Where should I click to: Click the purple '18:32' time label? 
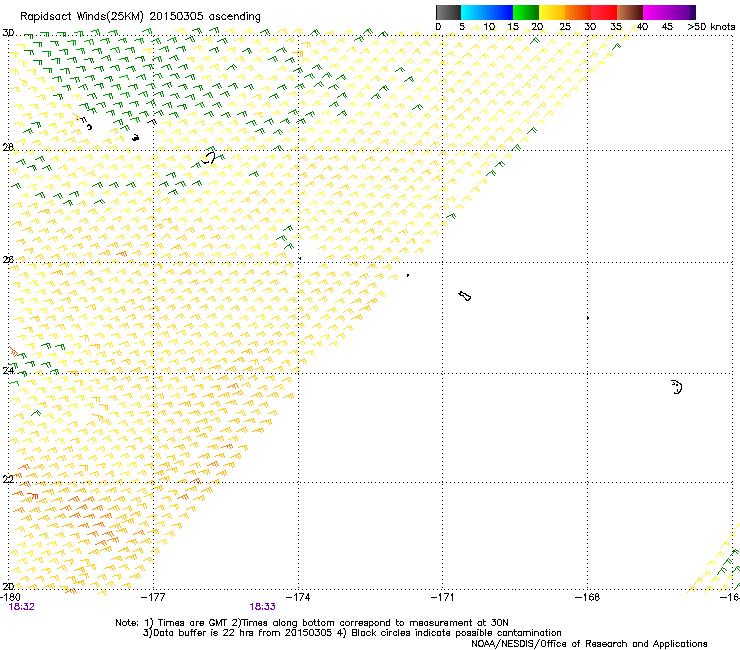click(22, 607)
